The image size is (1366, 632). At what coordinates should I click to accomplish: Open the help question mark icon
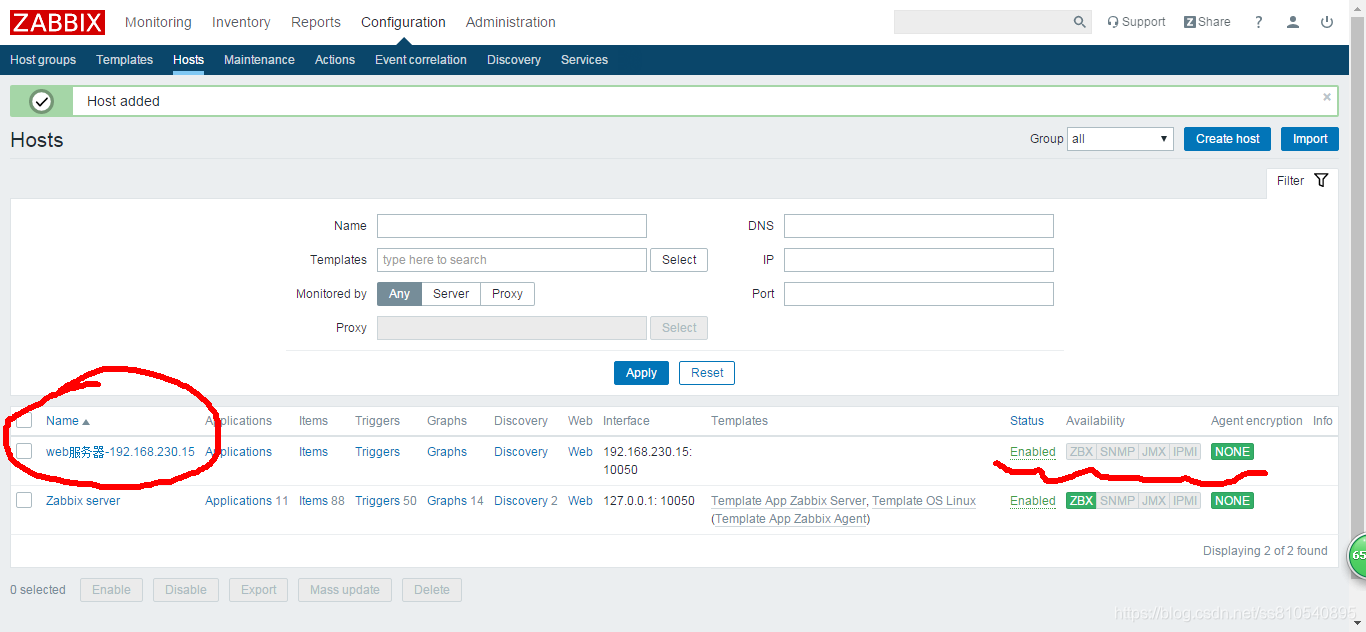coord(1259,22)
